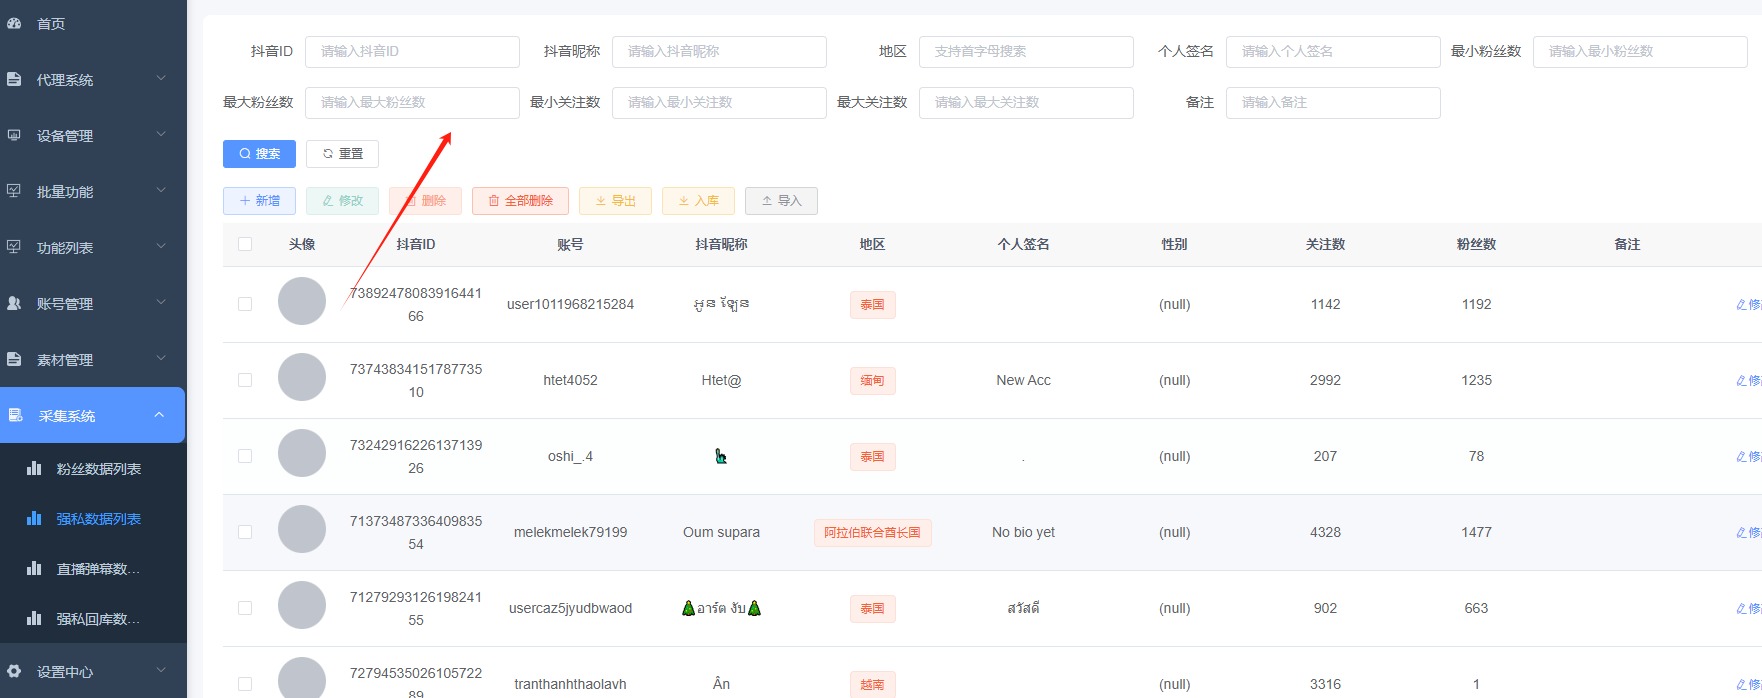This screenshot has height=698, width=1762.
Task: Click the 素材管理 sidebar icon
Action: click(14, 359)
